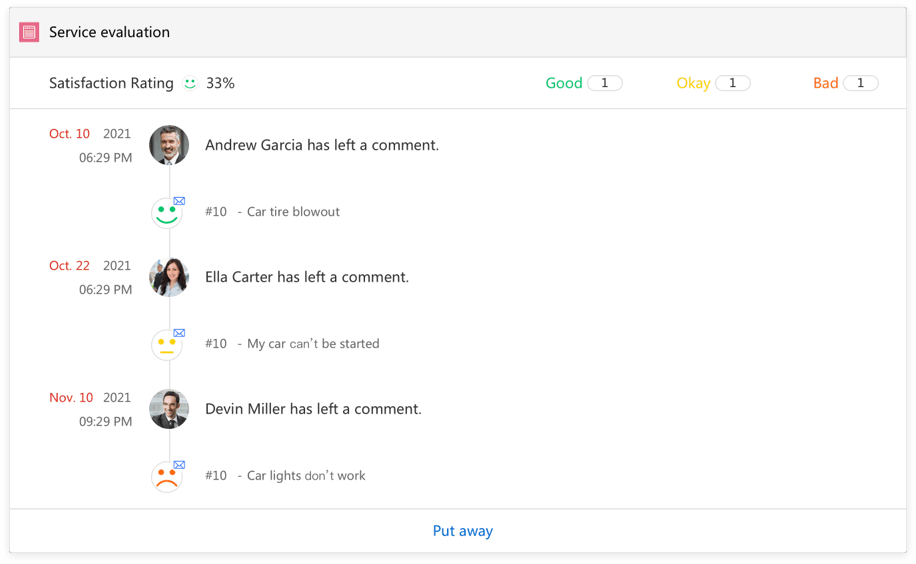Screen dimensions: 916x564
Task: Click the green smiley next to Satisfaction Rating
Action: [190, 84]
